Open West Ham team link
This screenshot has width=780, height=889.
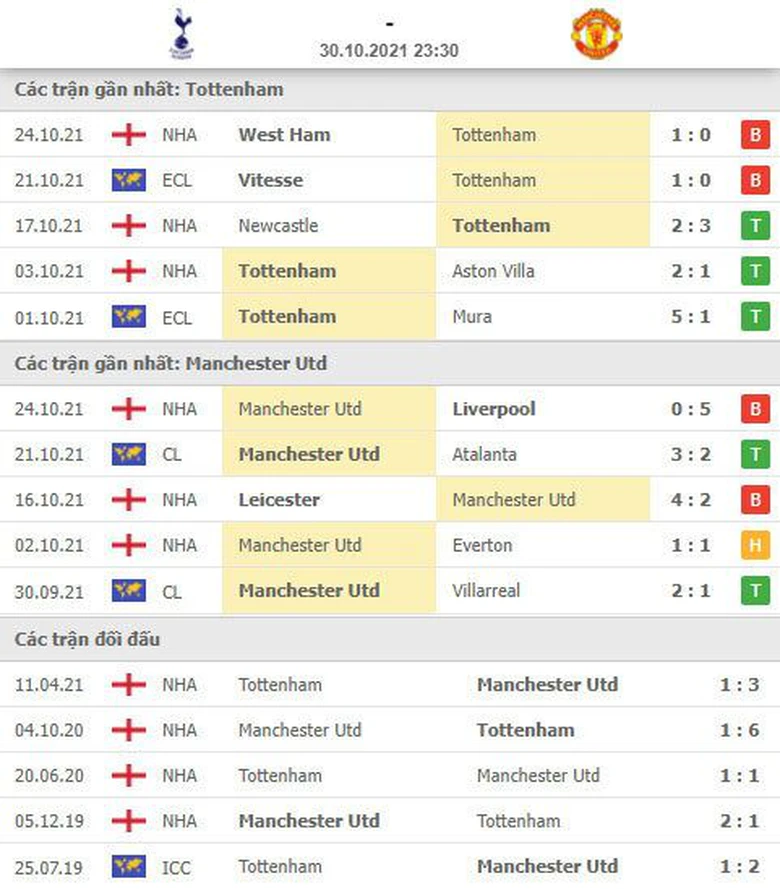[x=284, y=135]
